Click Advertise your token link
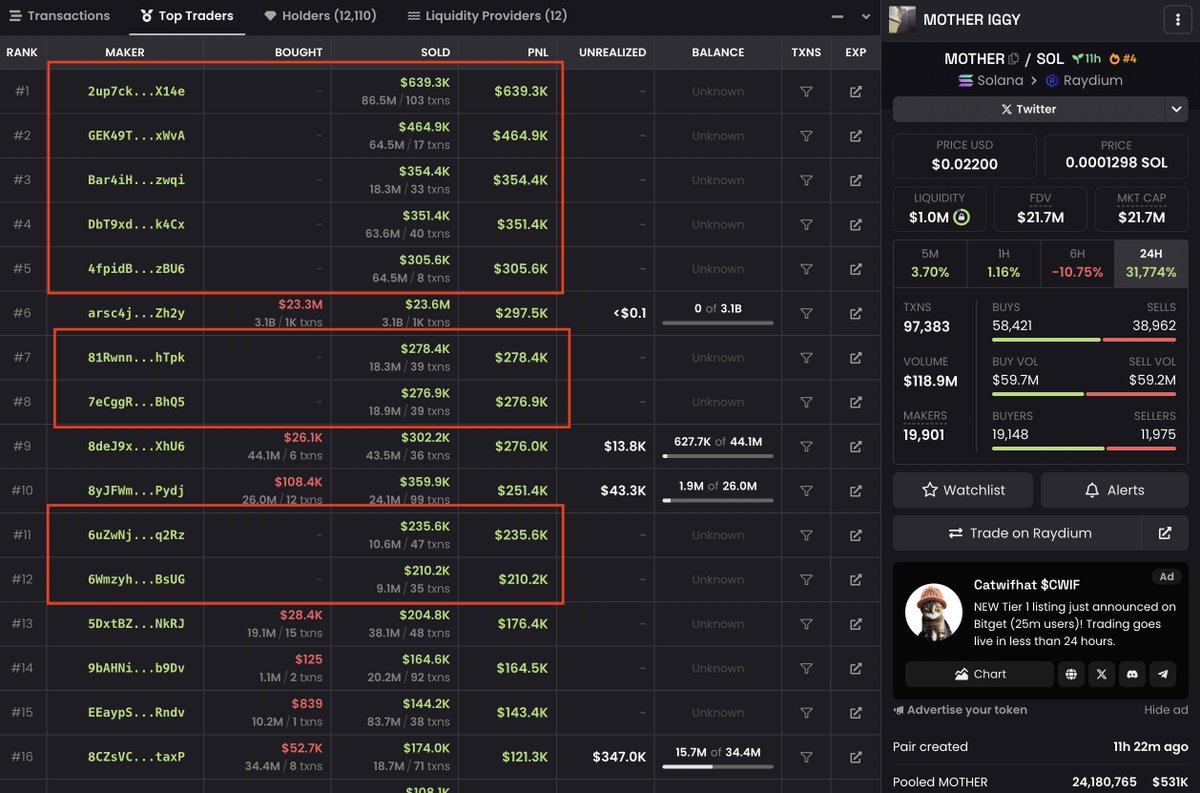 coord(960,710)
